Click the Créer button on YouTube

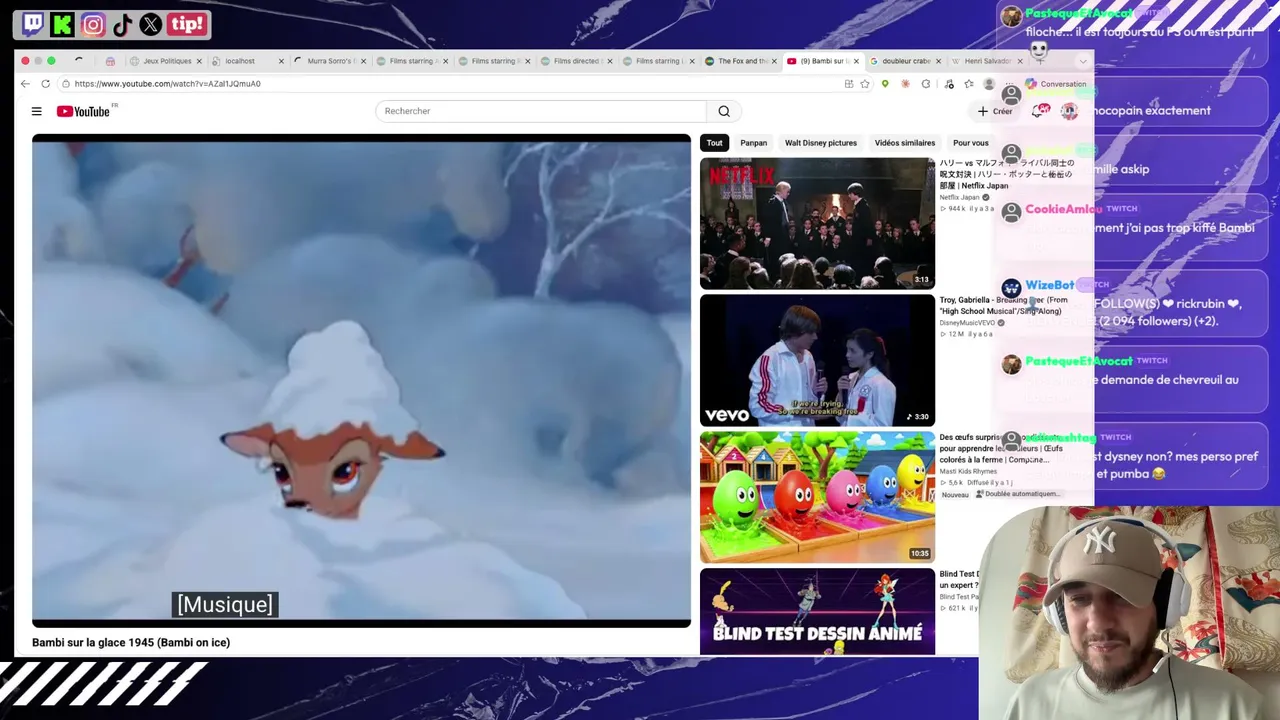click(x=995, y=111)
